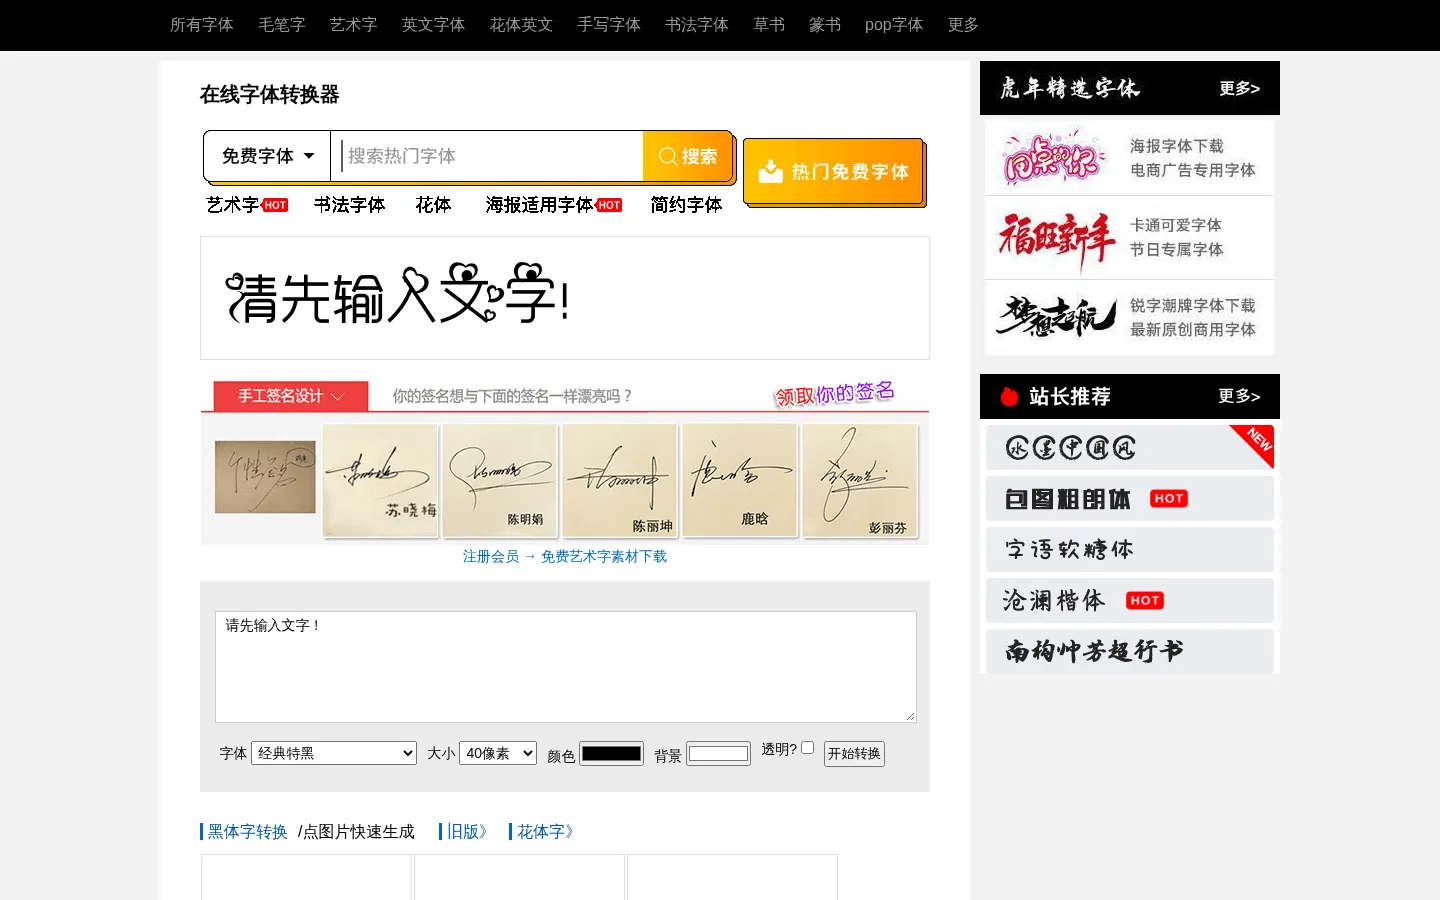Open the 字体 dropdown showing 经典特黑
Image resolution: width=1440 pixels, height=900 pixels.
click(x=334, y=753)
